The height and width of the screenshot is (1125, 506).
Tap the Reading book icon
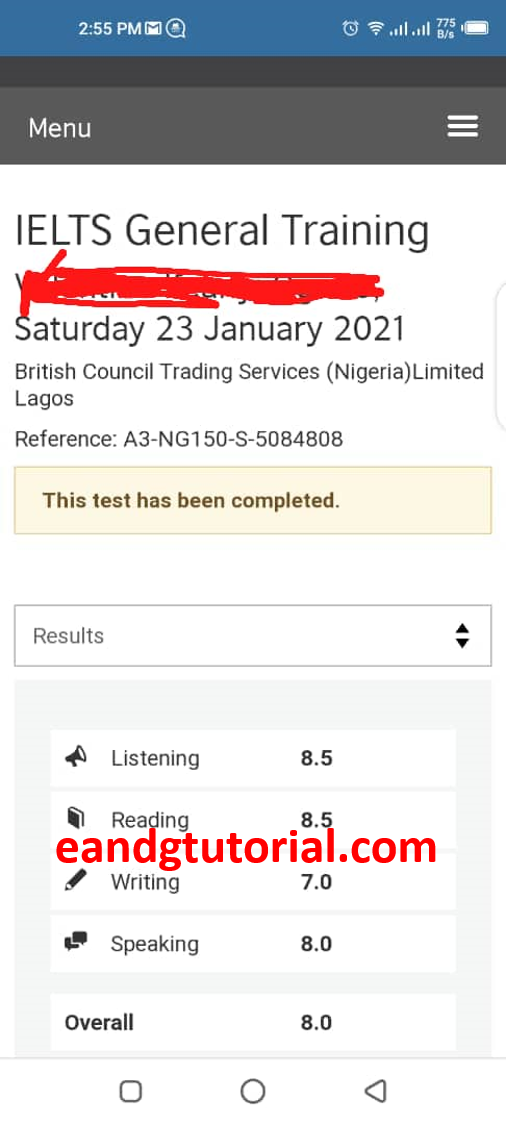(75, 817)
